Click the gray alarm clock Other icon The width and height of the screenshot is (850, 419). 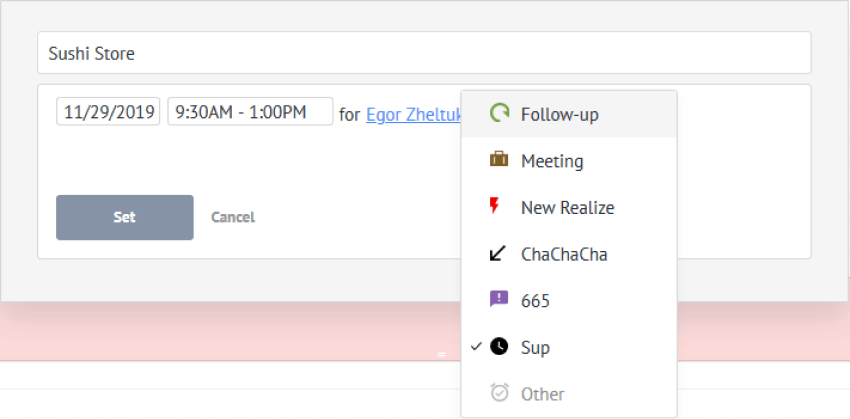point(499,392)
